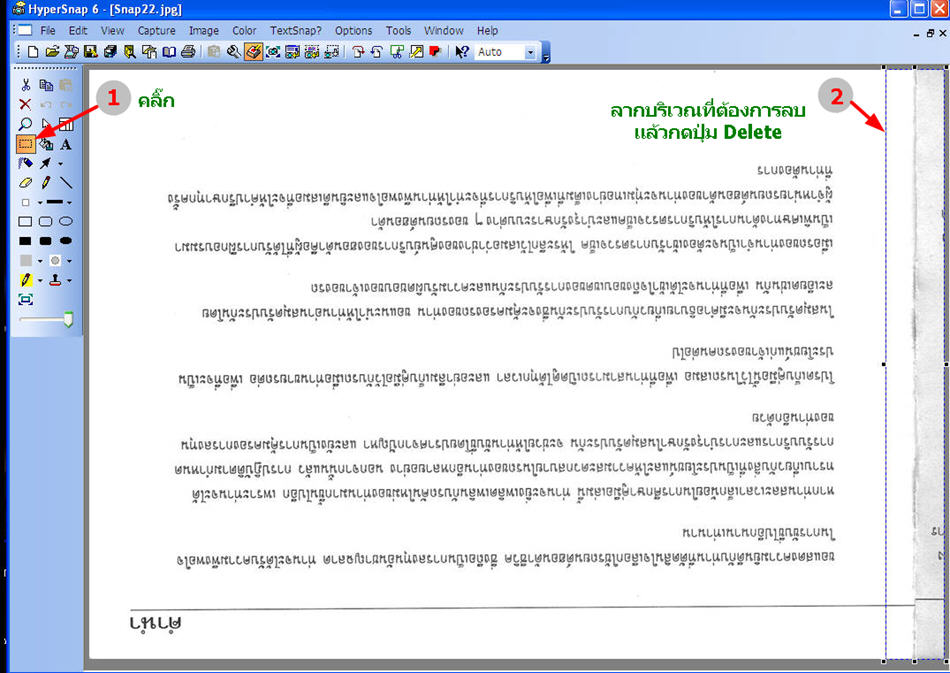Click the document system icon beside File
This screenshot has height=673, width=950.
pos(24,30)
